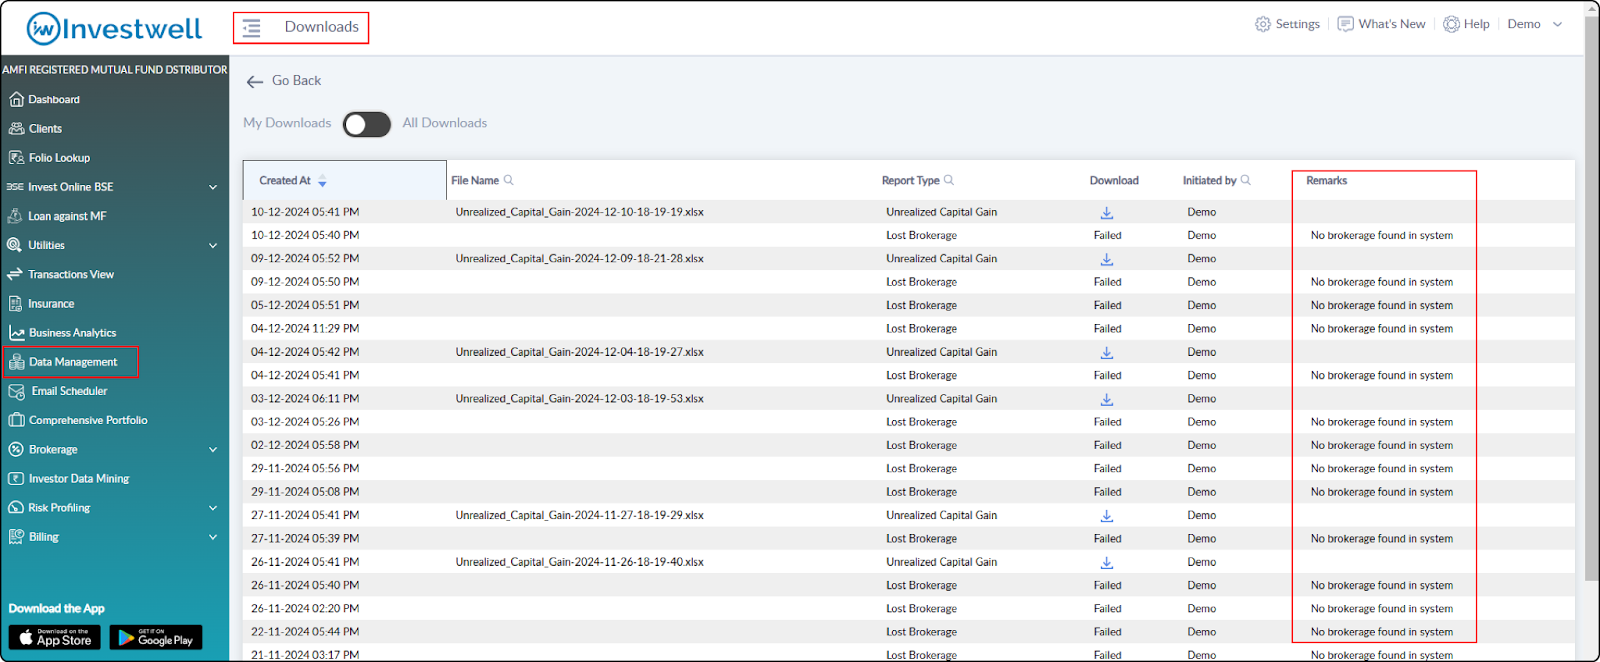The width and height of the screenshot is (1600, 662).
Task: Click AMFI Registered Mutual Fund Distributor text
Action: click(x=115, y=70)
